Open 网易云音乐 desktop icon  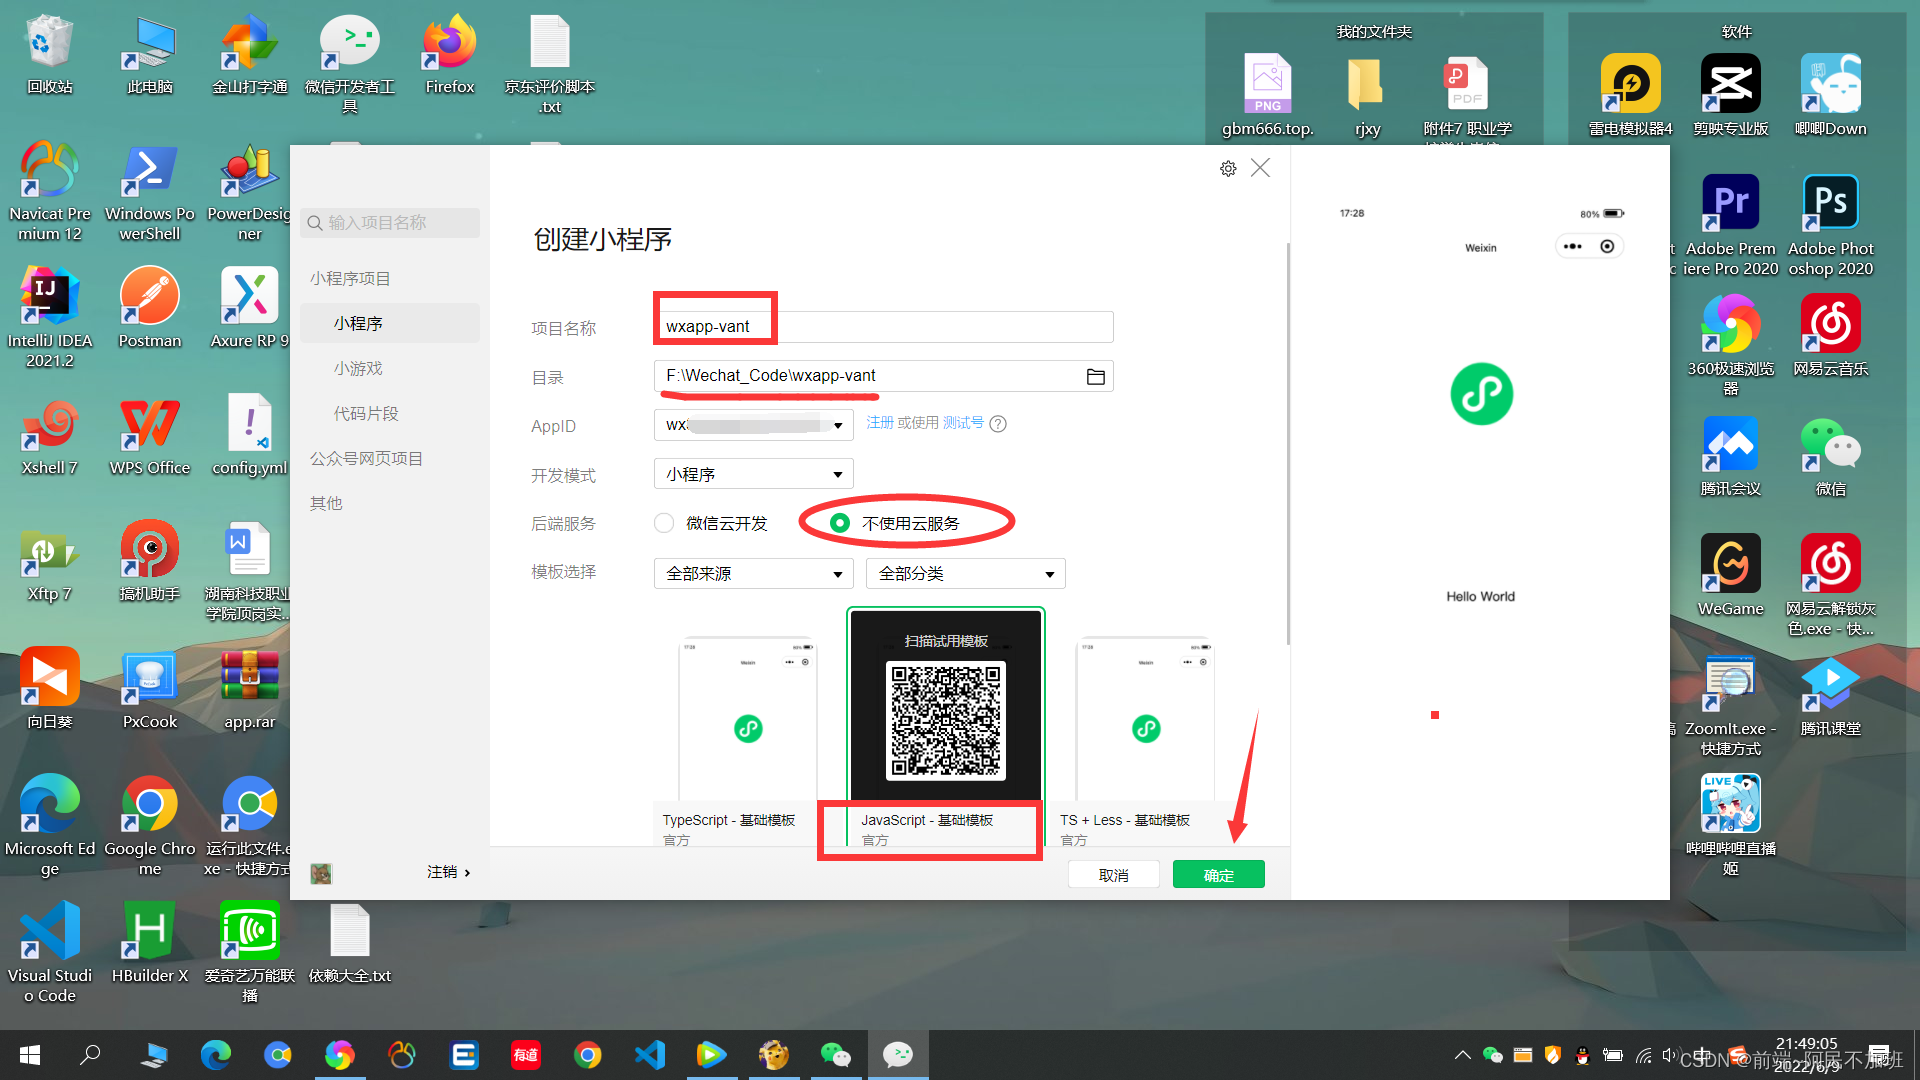[x=1831, y=335]
